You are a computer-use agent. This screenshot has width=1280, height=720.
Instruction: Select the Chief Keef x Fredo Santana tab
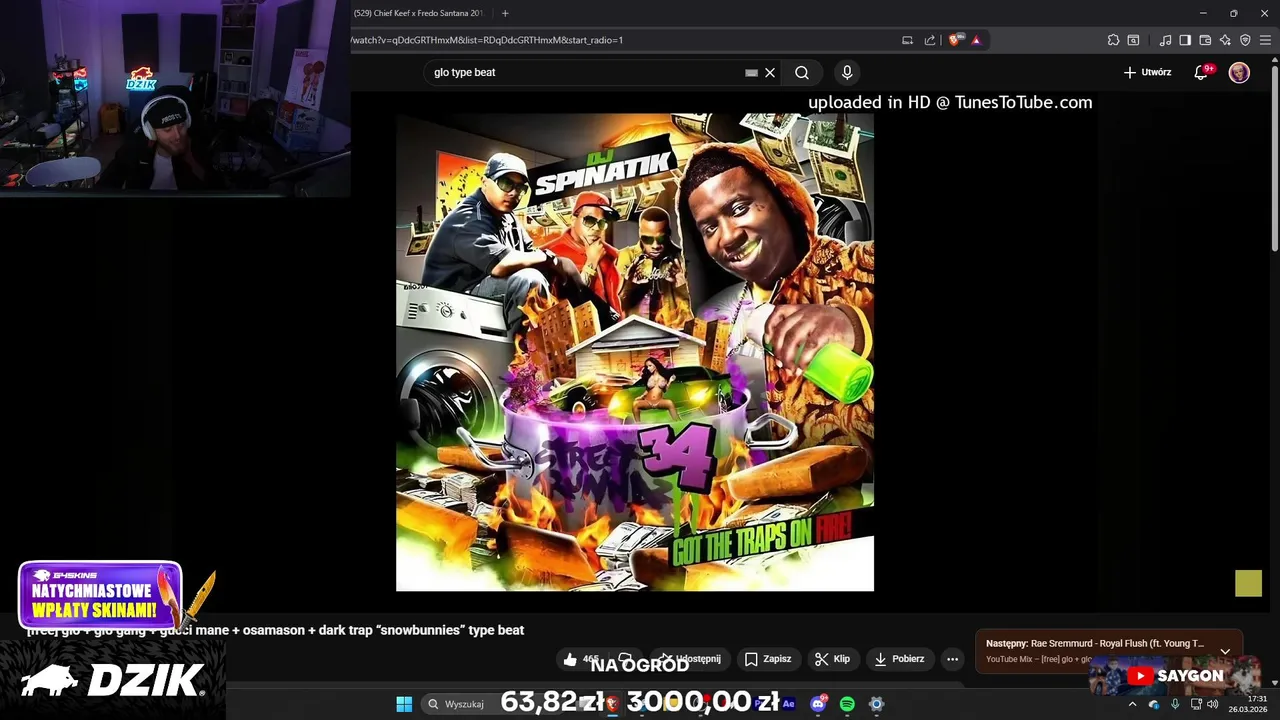click(420, 13)
